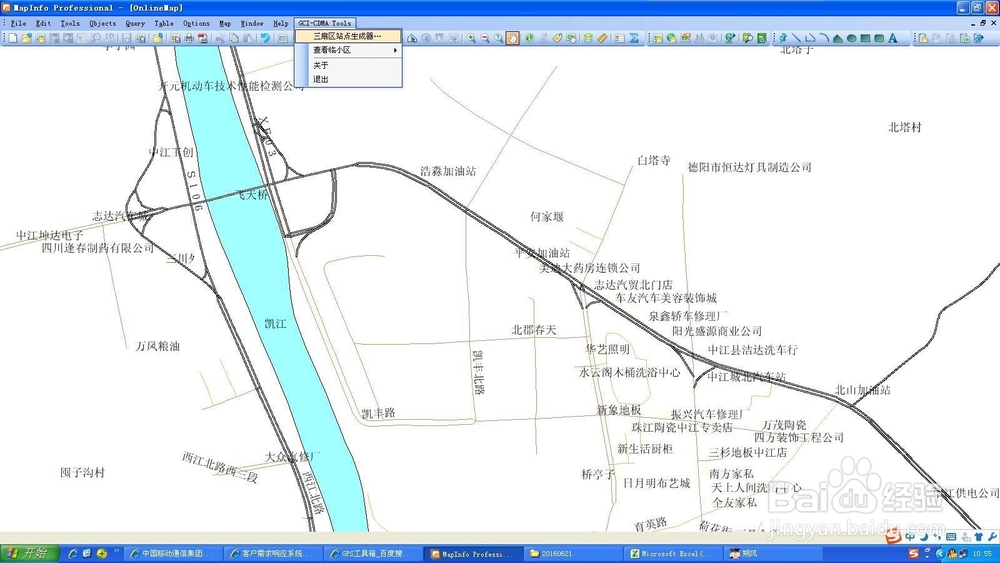Viewport: 1000px width, 563px height.
Task: Open the Options menu
Action: (196, 23)
